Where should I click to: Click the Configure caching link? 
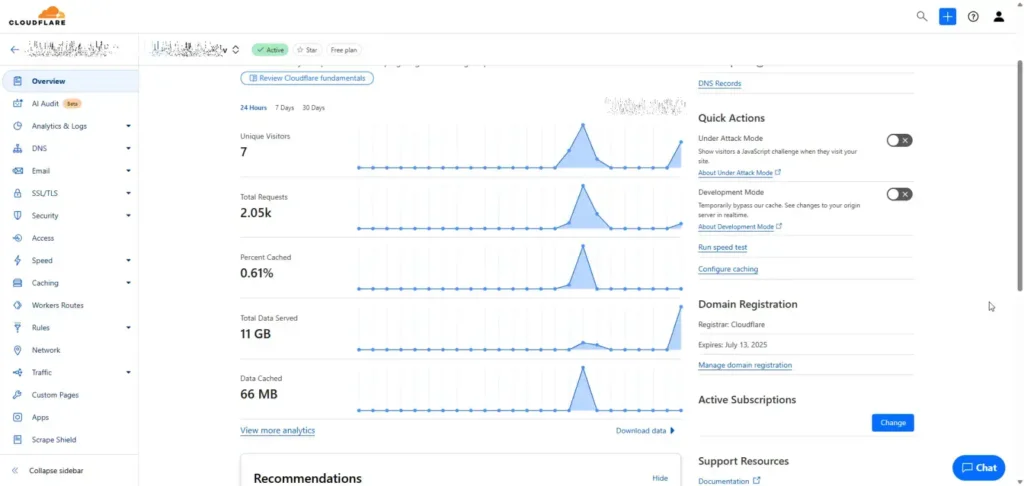(x=728, y=269)
